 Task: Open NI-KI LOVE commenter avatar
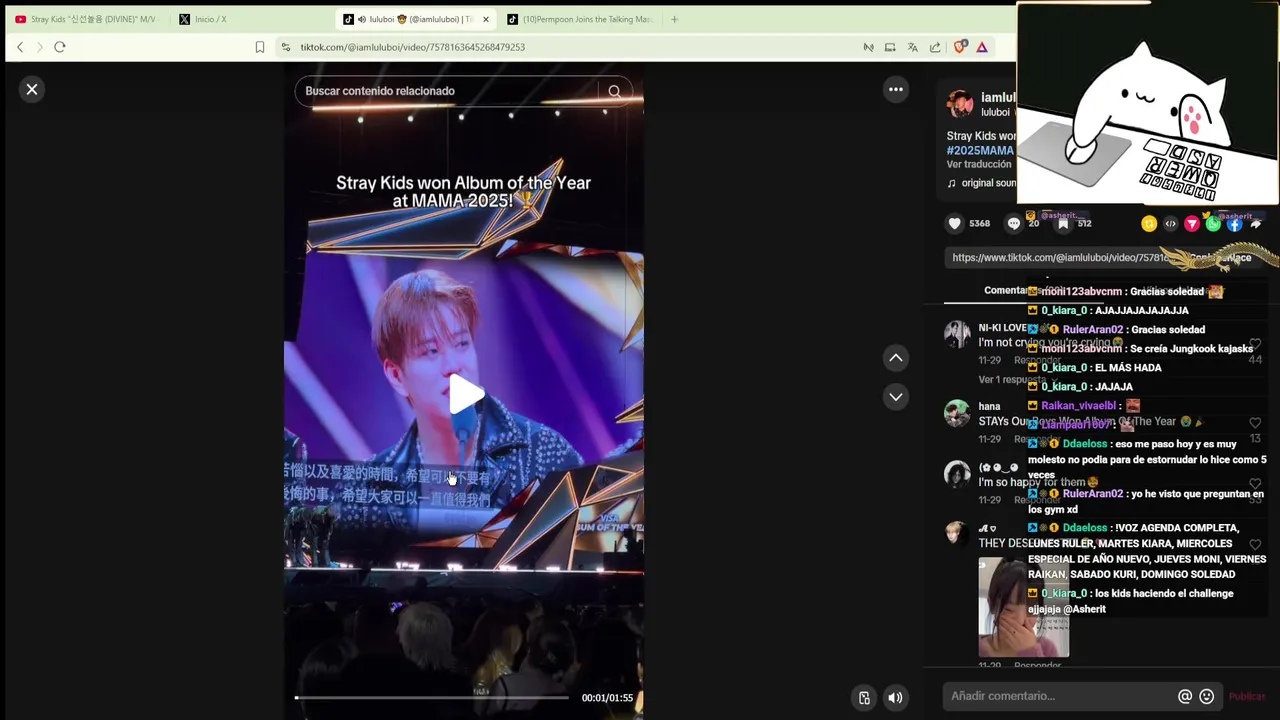pos(958,335)
